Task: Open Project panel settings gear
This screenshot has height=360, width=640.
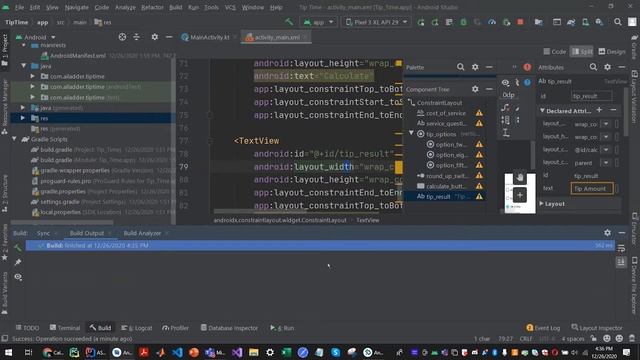Action: tap(155, 37)
